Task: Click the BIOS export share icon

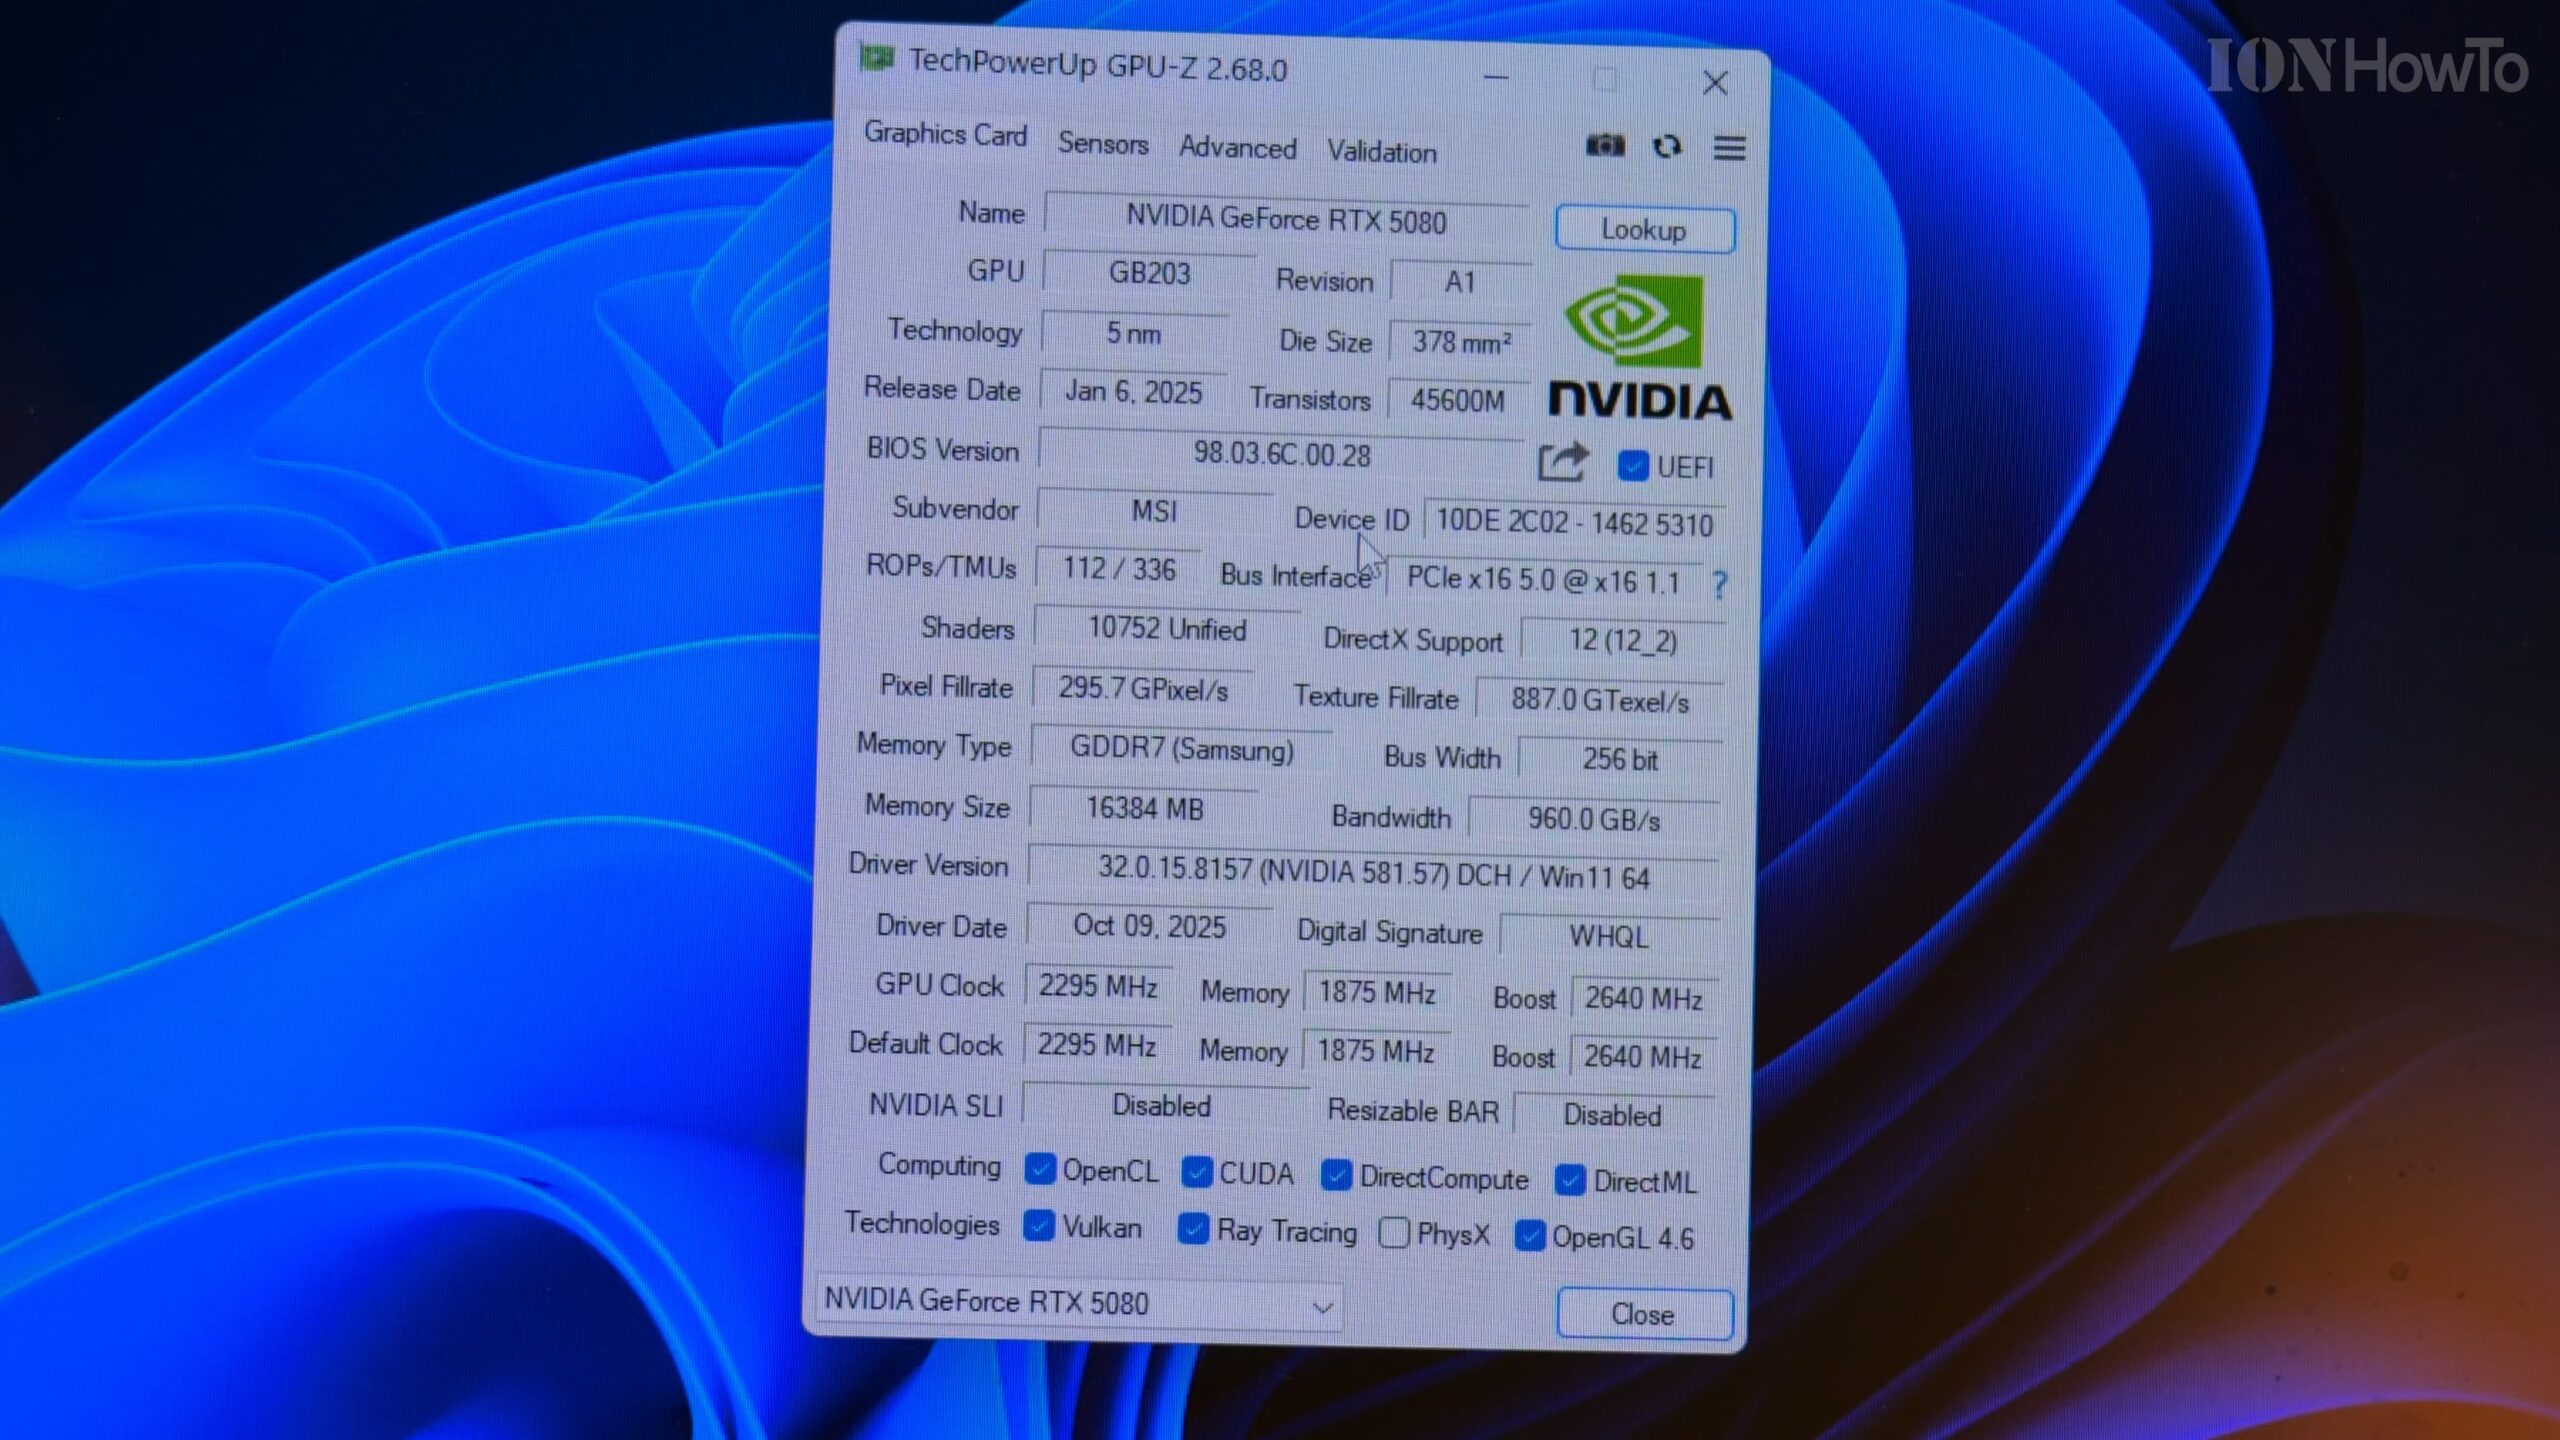Action: (1563, 462)
